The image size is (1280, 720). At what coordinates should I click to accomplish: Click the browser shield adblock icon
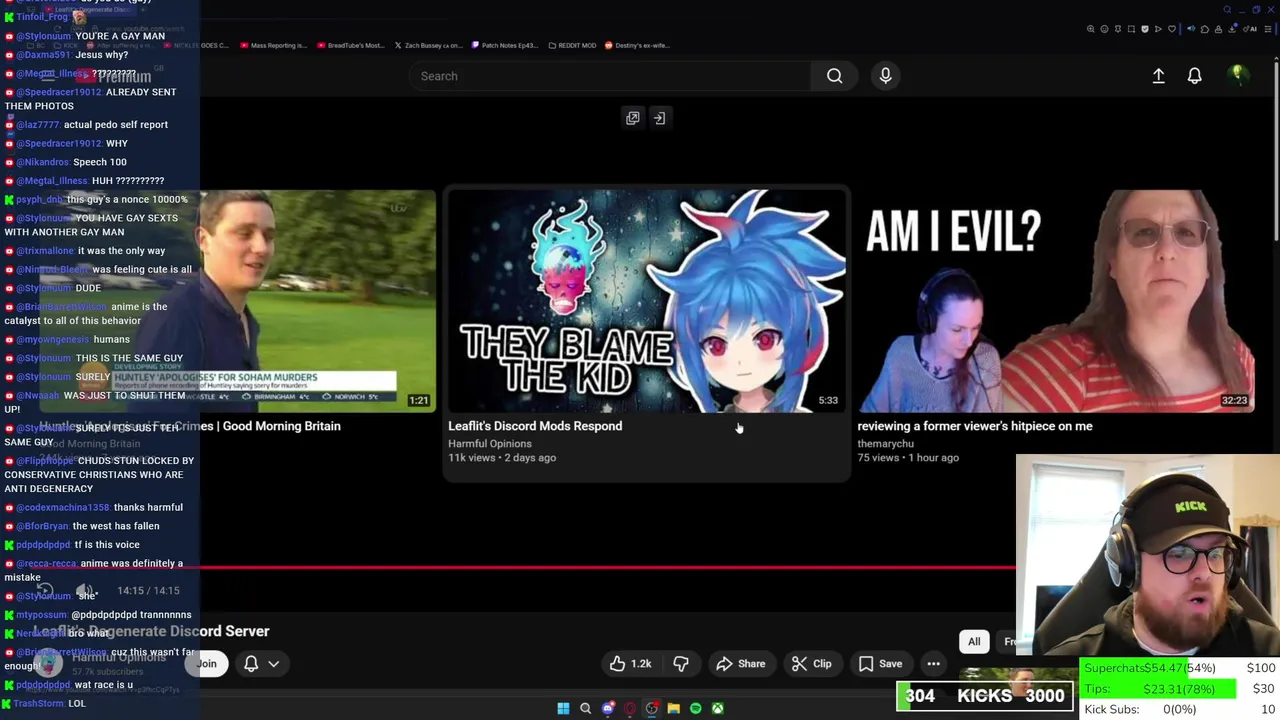click(1145, 29)
